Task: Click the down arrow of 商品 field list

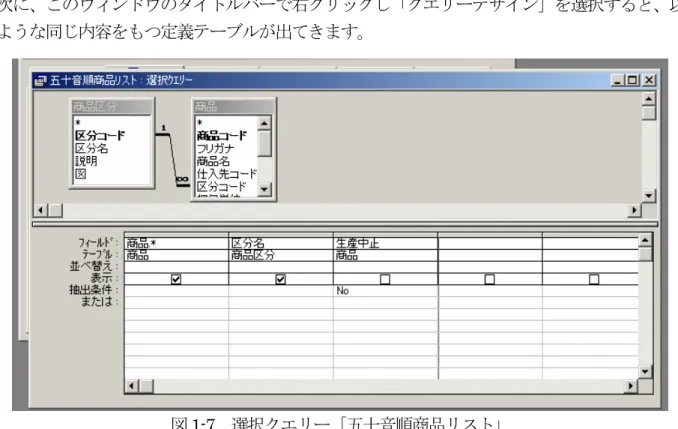Action: point(264,189)
